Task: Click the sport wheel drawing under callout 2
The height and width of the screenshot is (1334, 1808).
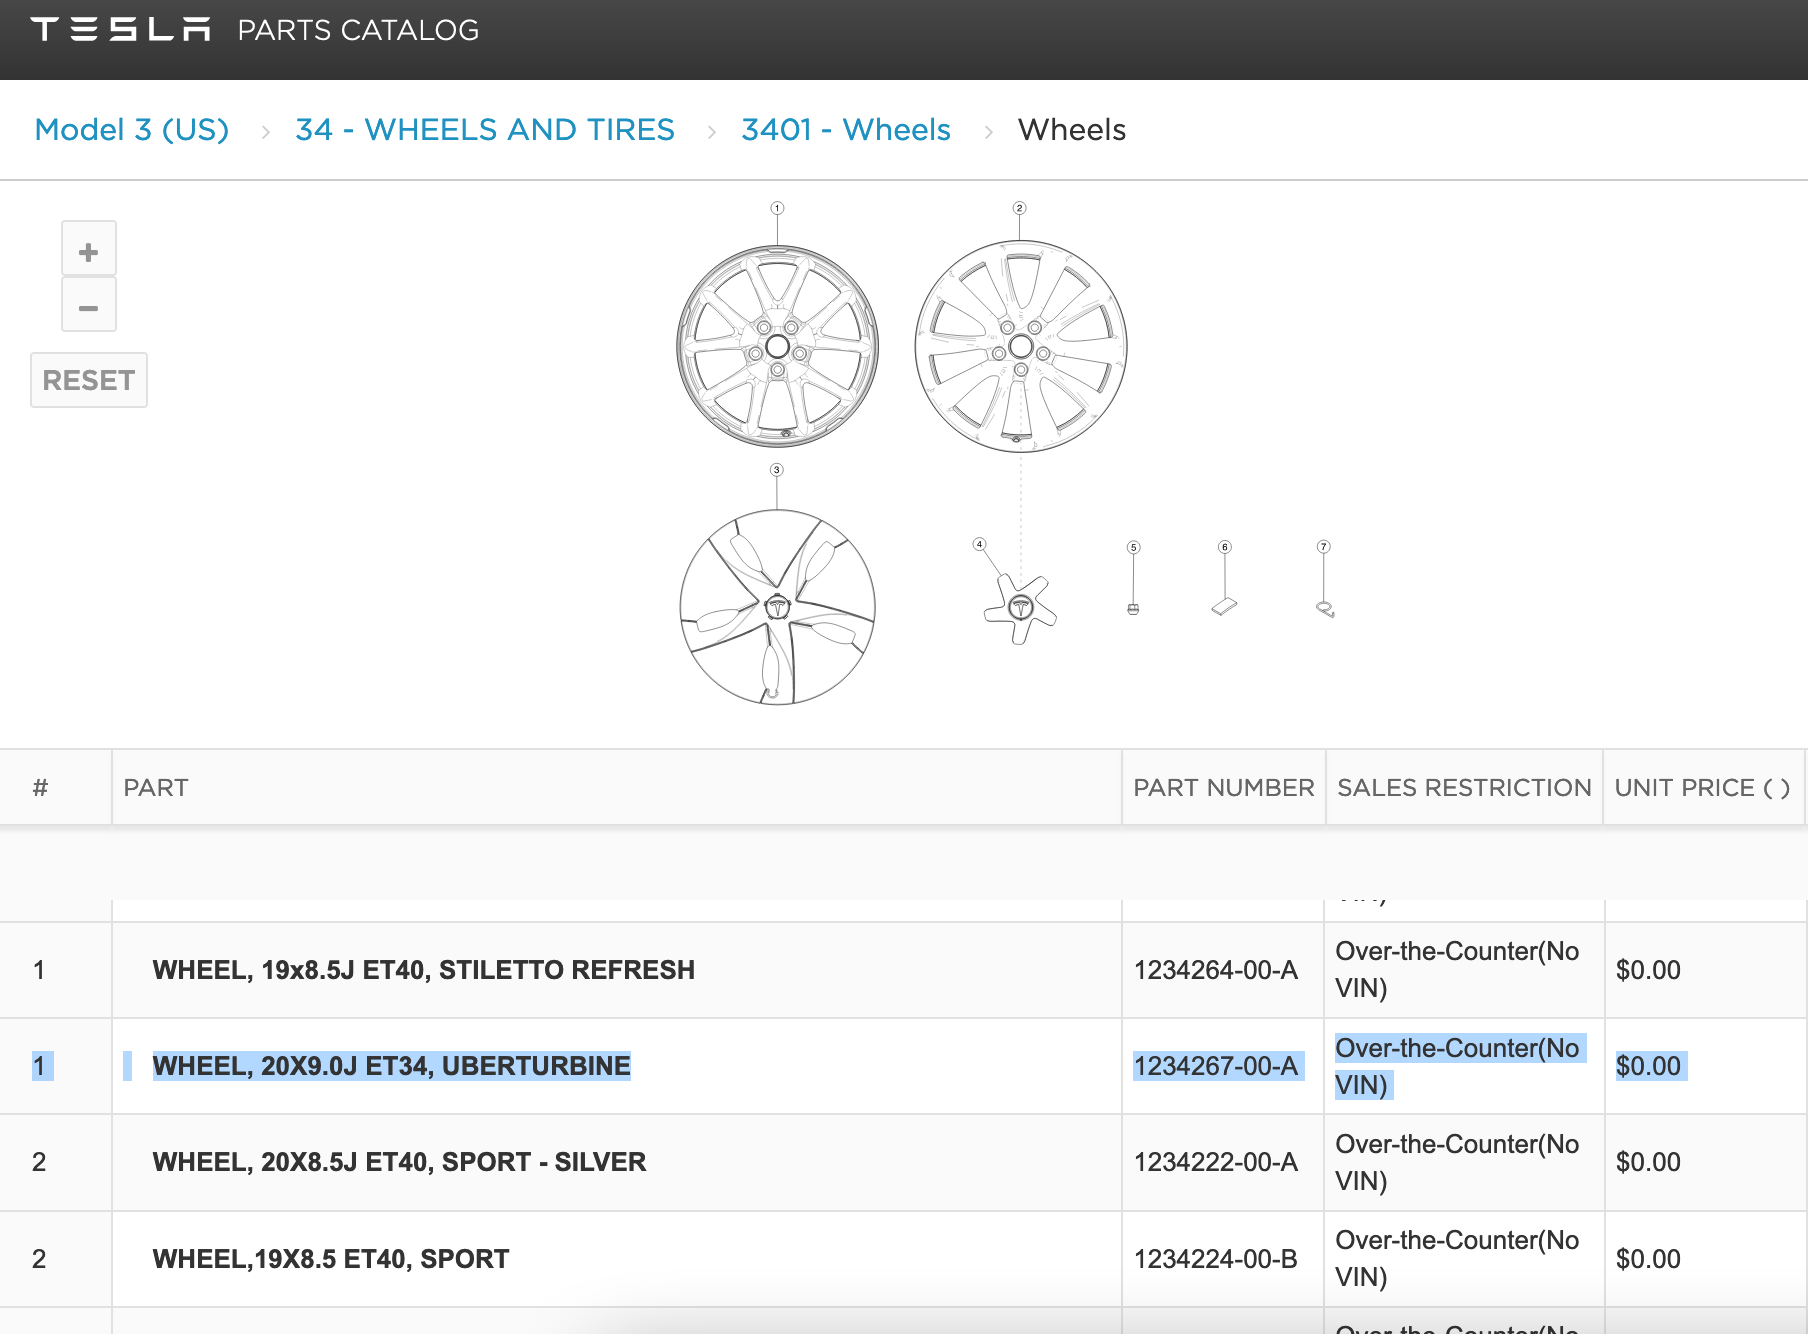Action: click(x=1021, y=346)
